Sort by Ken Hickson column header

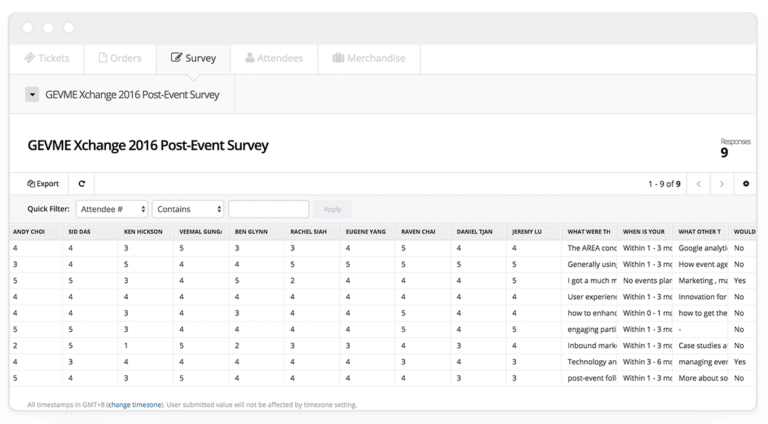(x=143, y=232)
